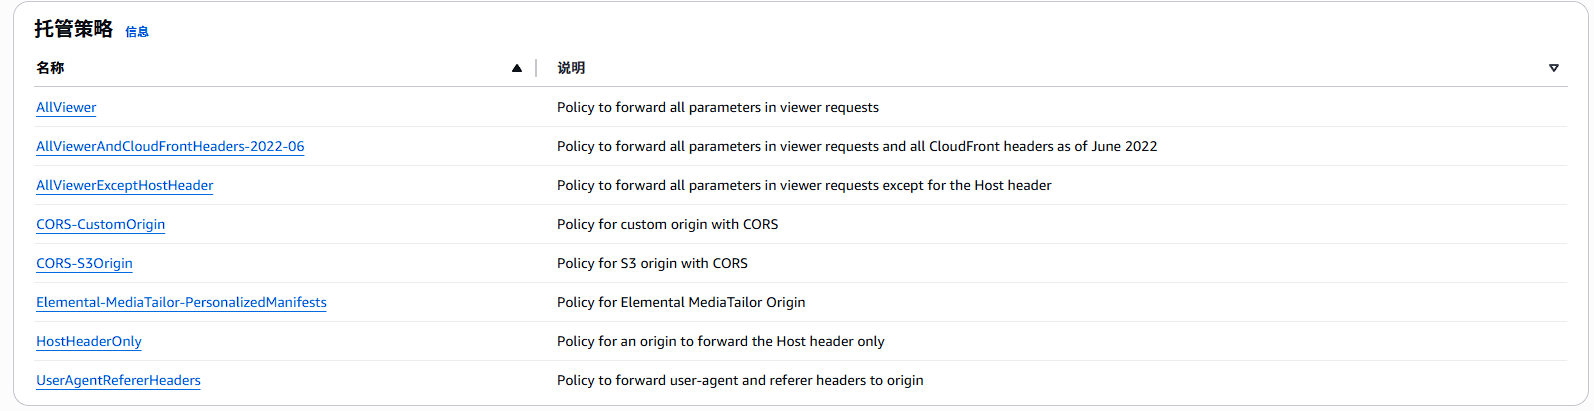Click the user-agent and referer headers description

(x=739, y=380)
